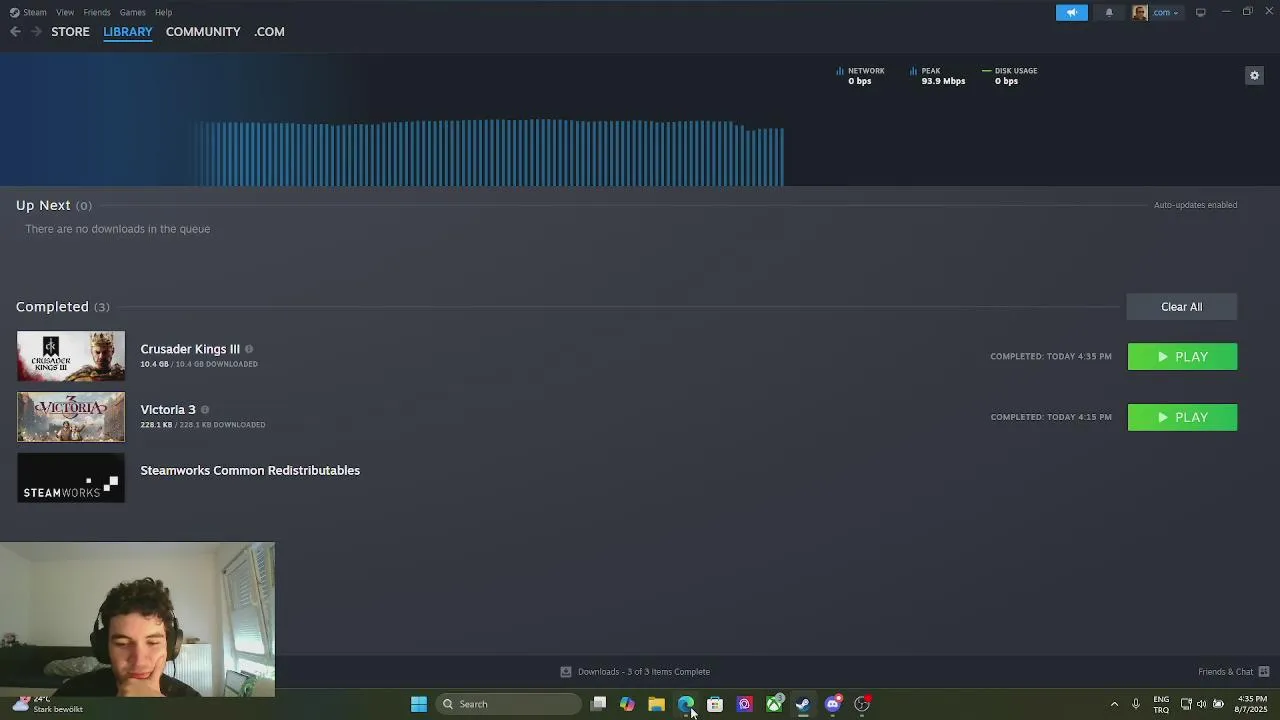Open Steamworks Common Redistributables thumbnail

(x=71, y=478)
